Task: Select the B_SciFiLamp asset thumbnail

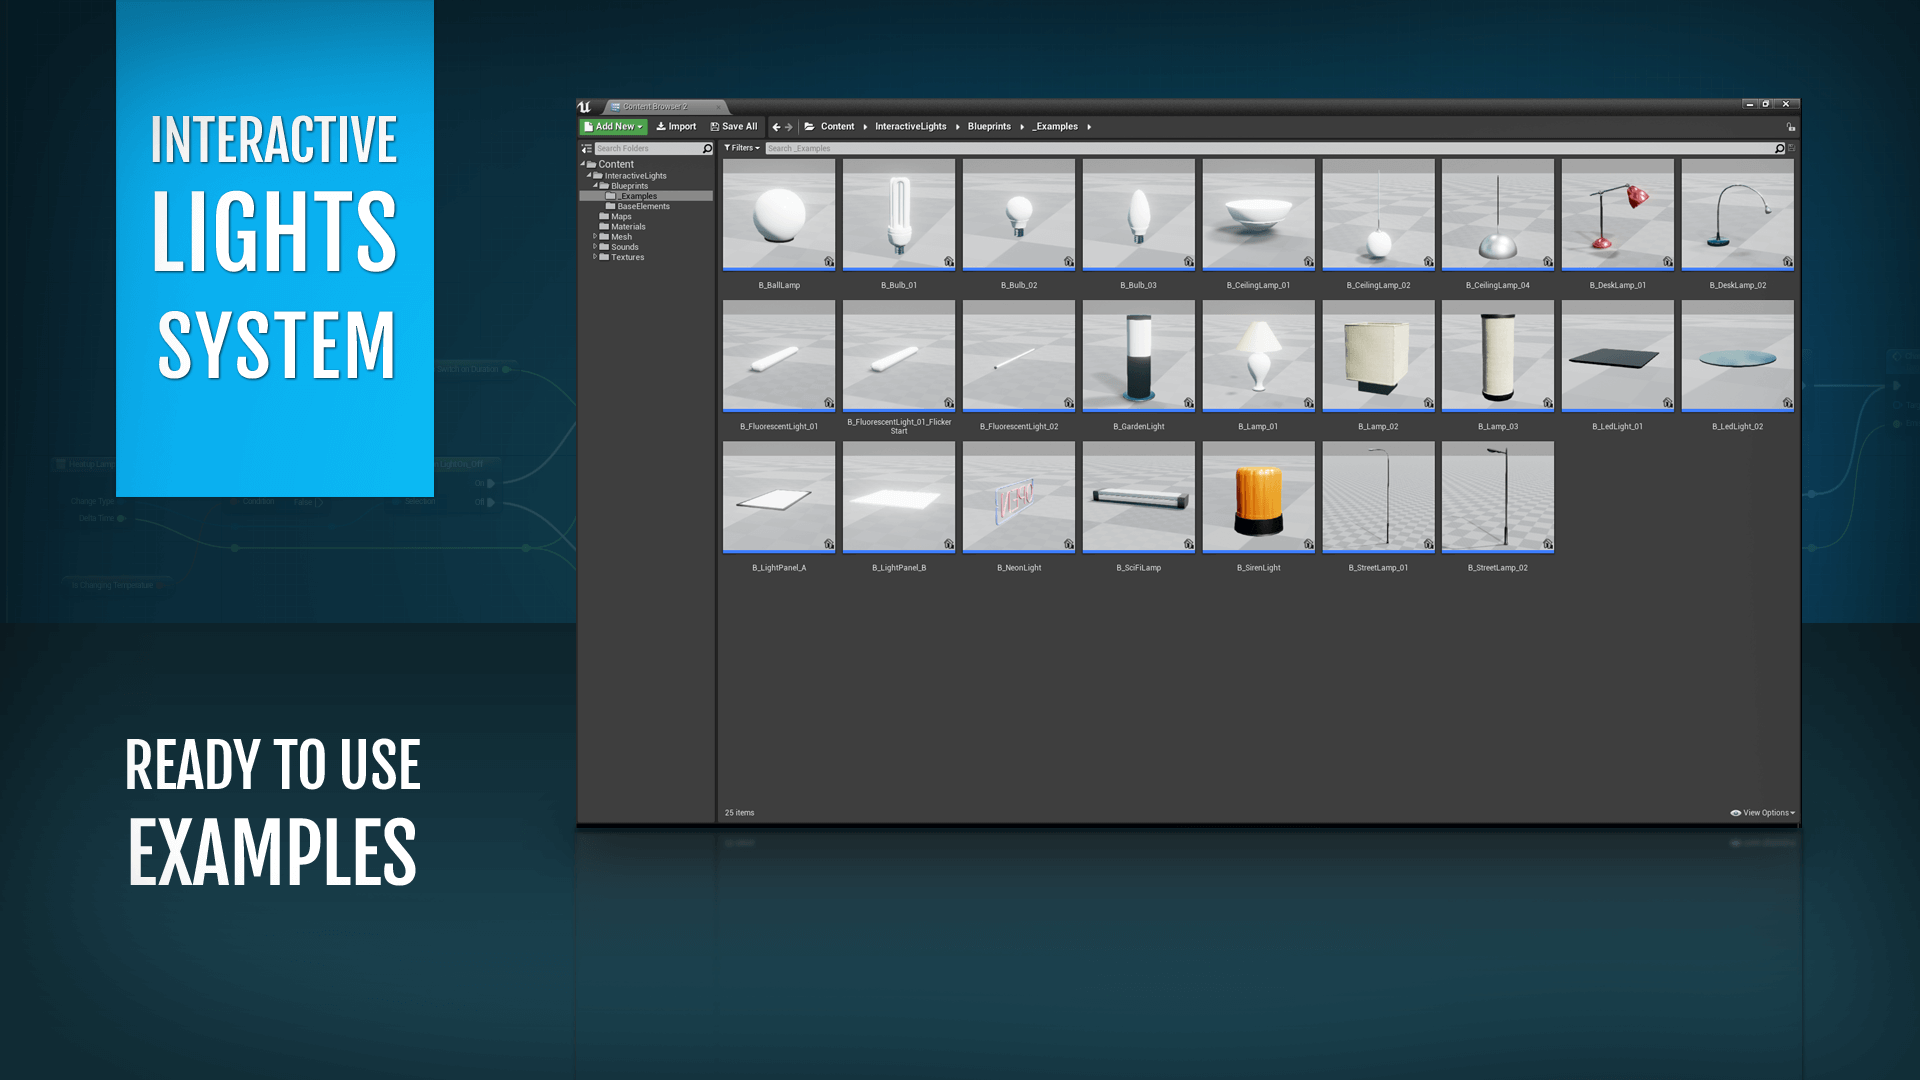Action: pos(1139,496)
